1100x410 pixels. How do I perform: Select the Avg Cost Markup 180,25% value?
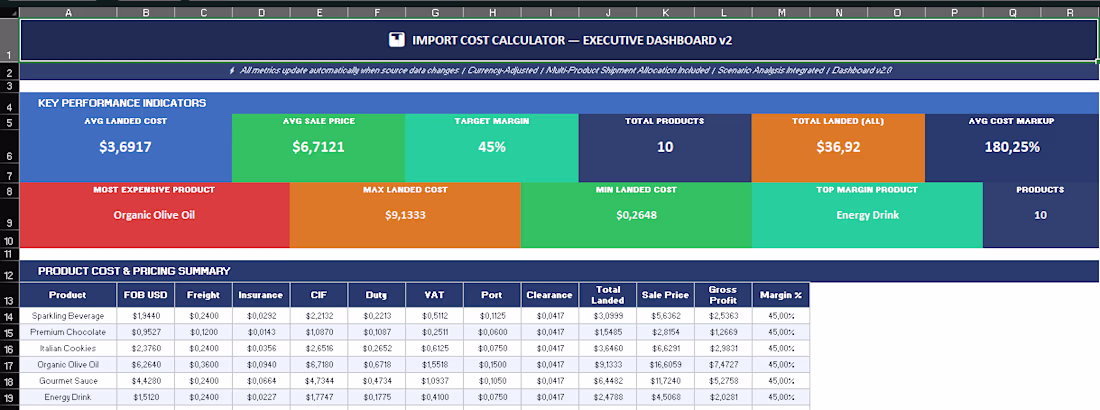1012,147
